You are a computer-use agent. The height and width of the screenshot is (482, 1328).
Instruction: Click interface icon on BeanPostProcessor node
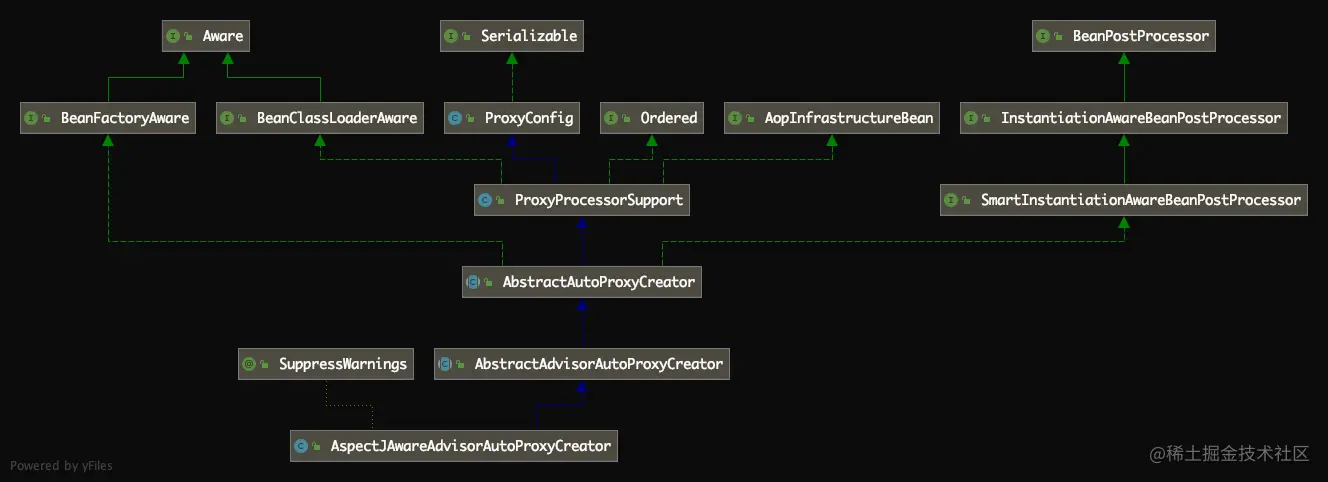(1045, 36)
